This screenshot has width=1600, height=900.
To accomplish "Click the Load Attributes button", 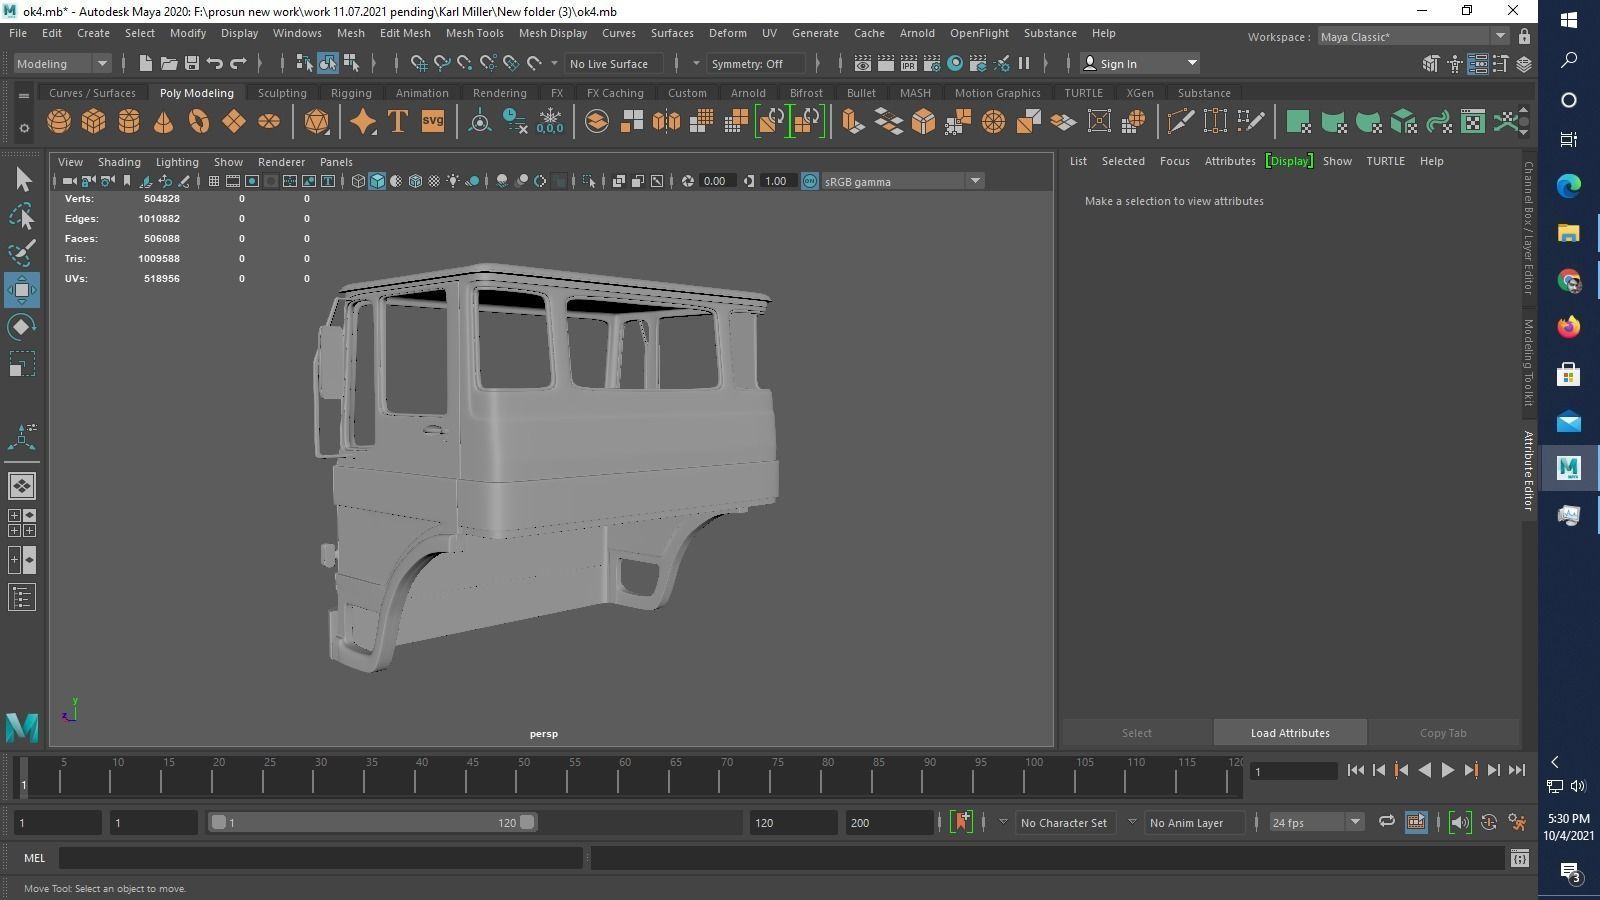I will [x=1290, y=733].
